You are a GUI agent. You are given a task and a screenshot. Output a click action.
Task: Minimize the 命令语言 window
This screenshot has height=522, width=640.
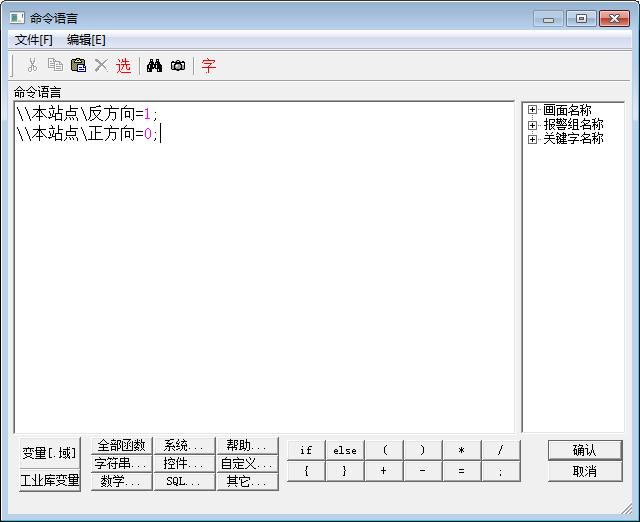548,18
